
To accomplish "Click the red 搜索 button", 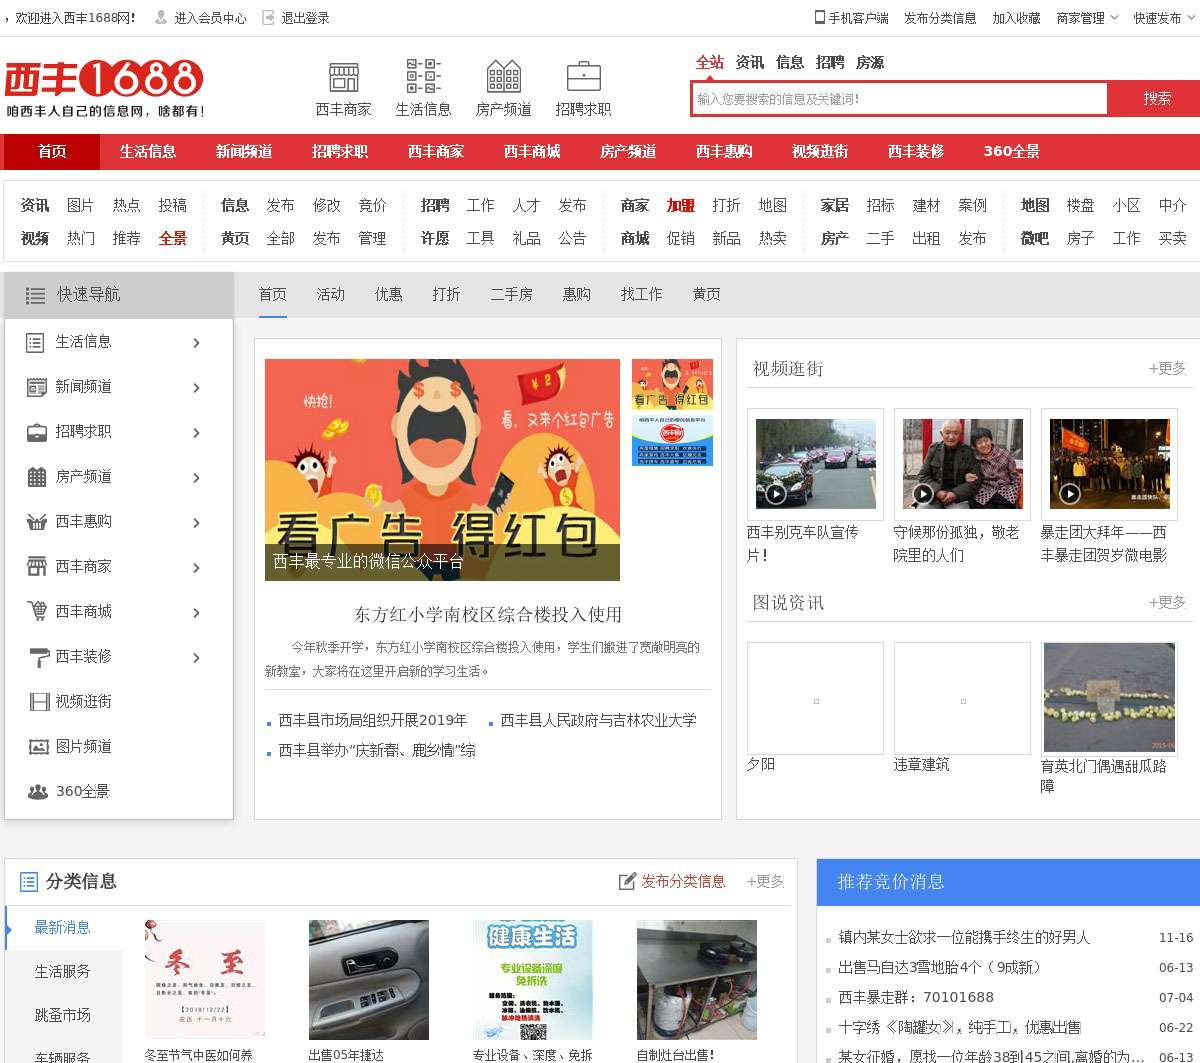I will [x=1156, y=99].
